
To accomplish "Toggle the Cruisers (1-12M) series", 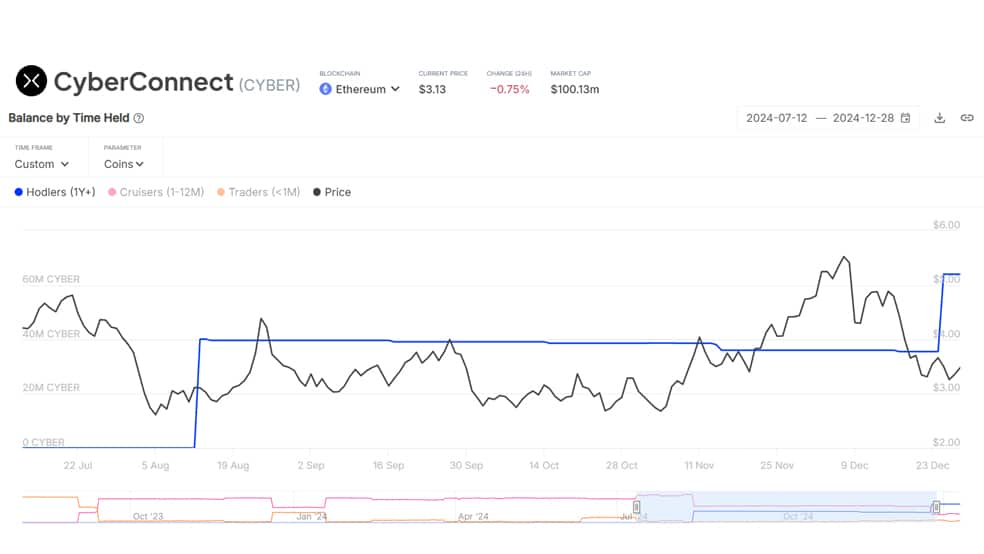I will (156, 192).
